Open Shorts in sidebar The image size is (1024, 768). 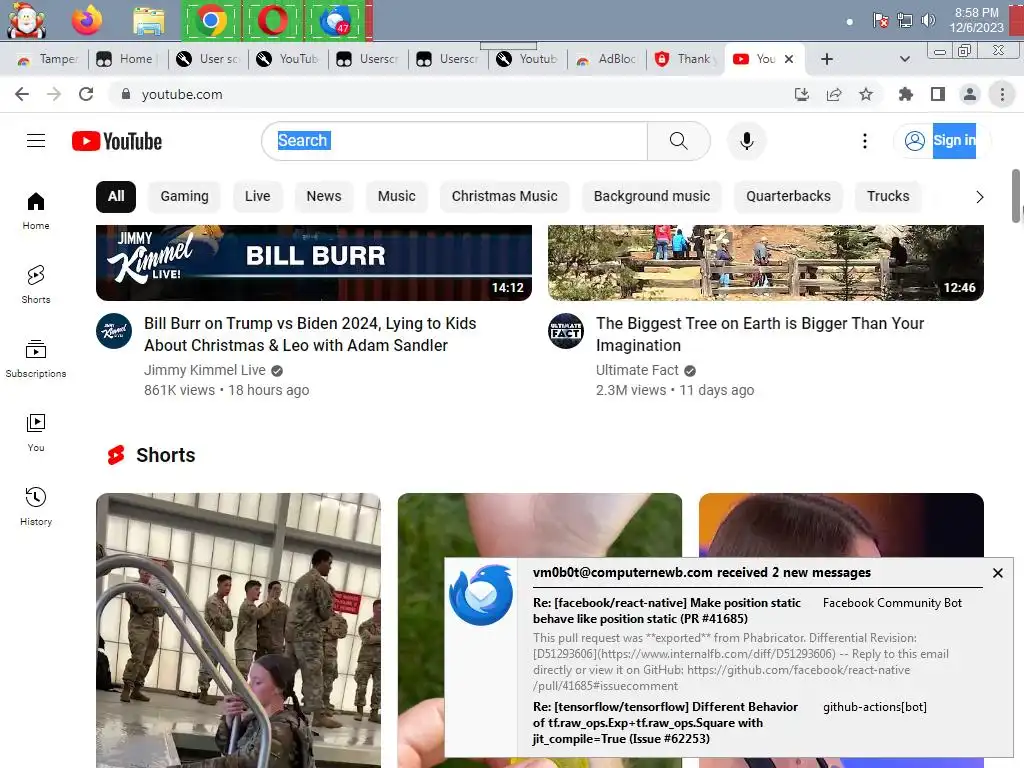(x=36, y=285)
